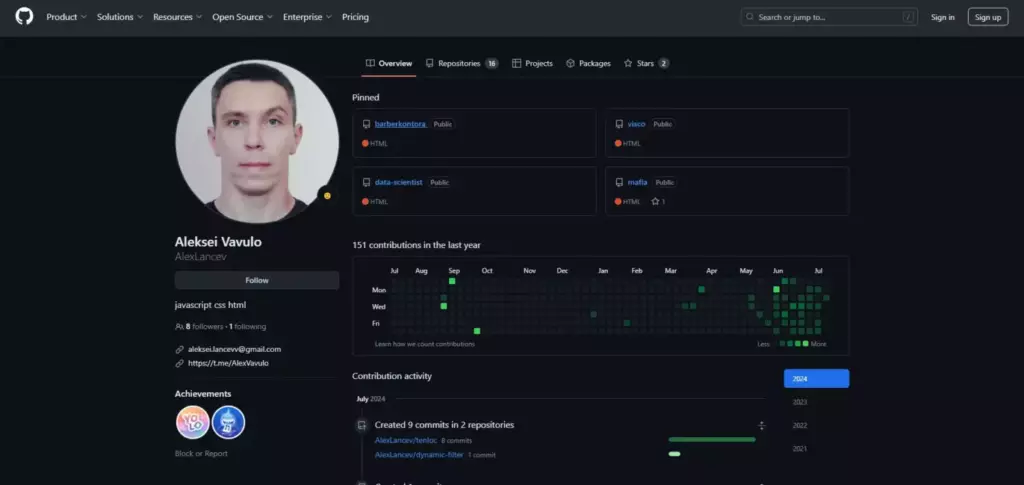This screenshot has width=1024, height=485.
Task: Select the 2024 year filter
Action: [816, 379]
